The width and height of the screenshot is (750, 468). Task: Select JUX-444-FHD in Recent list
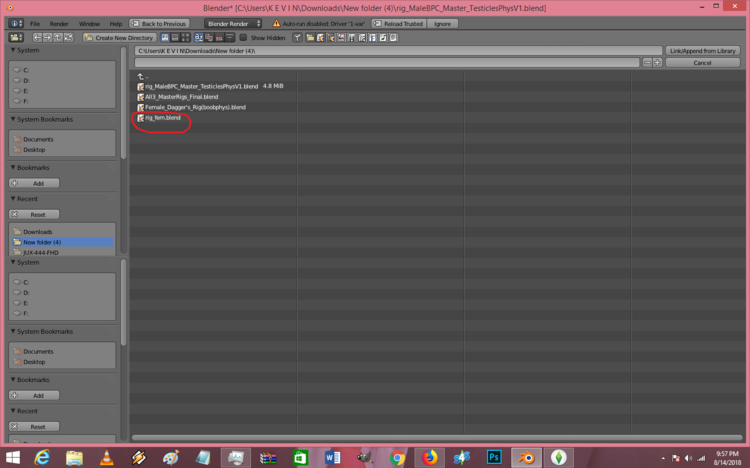[x=62, y=252]
